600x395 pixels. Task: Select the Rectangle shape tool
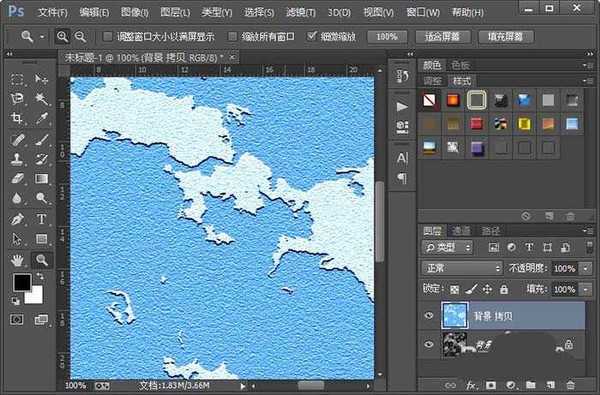click(x=41, y=239)
